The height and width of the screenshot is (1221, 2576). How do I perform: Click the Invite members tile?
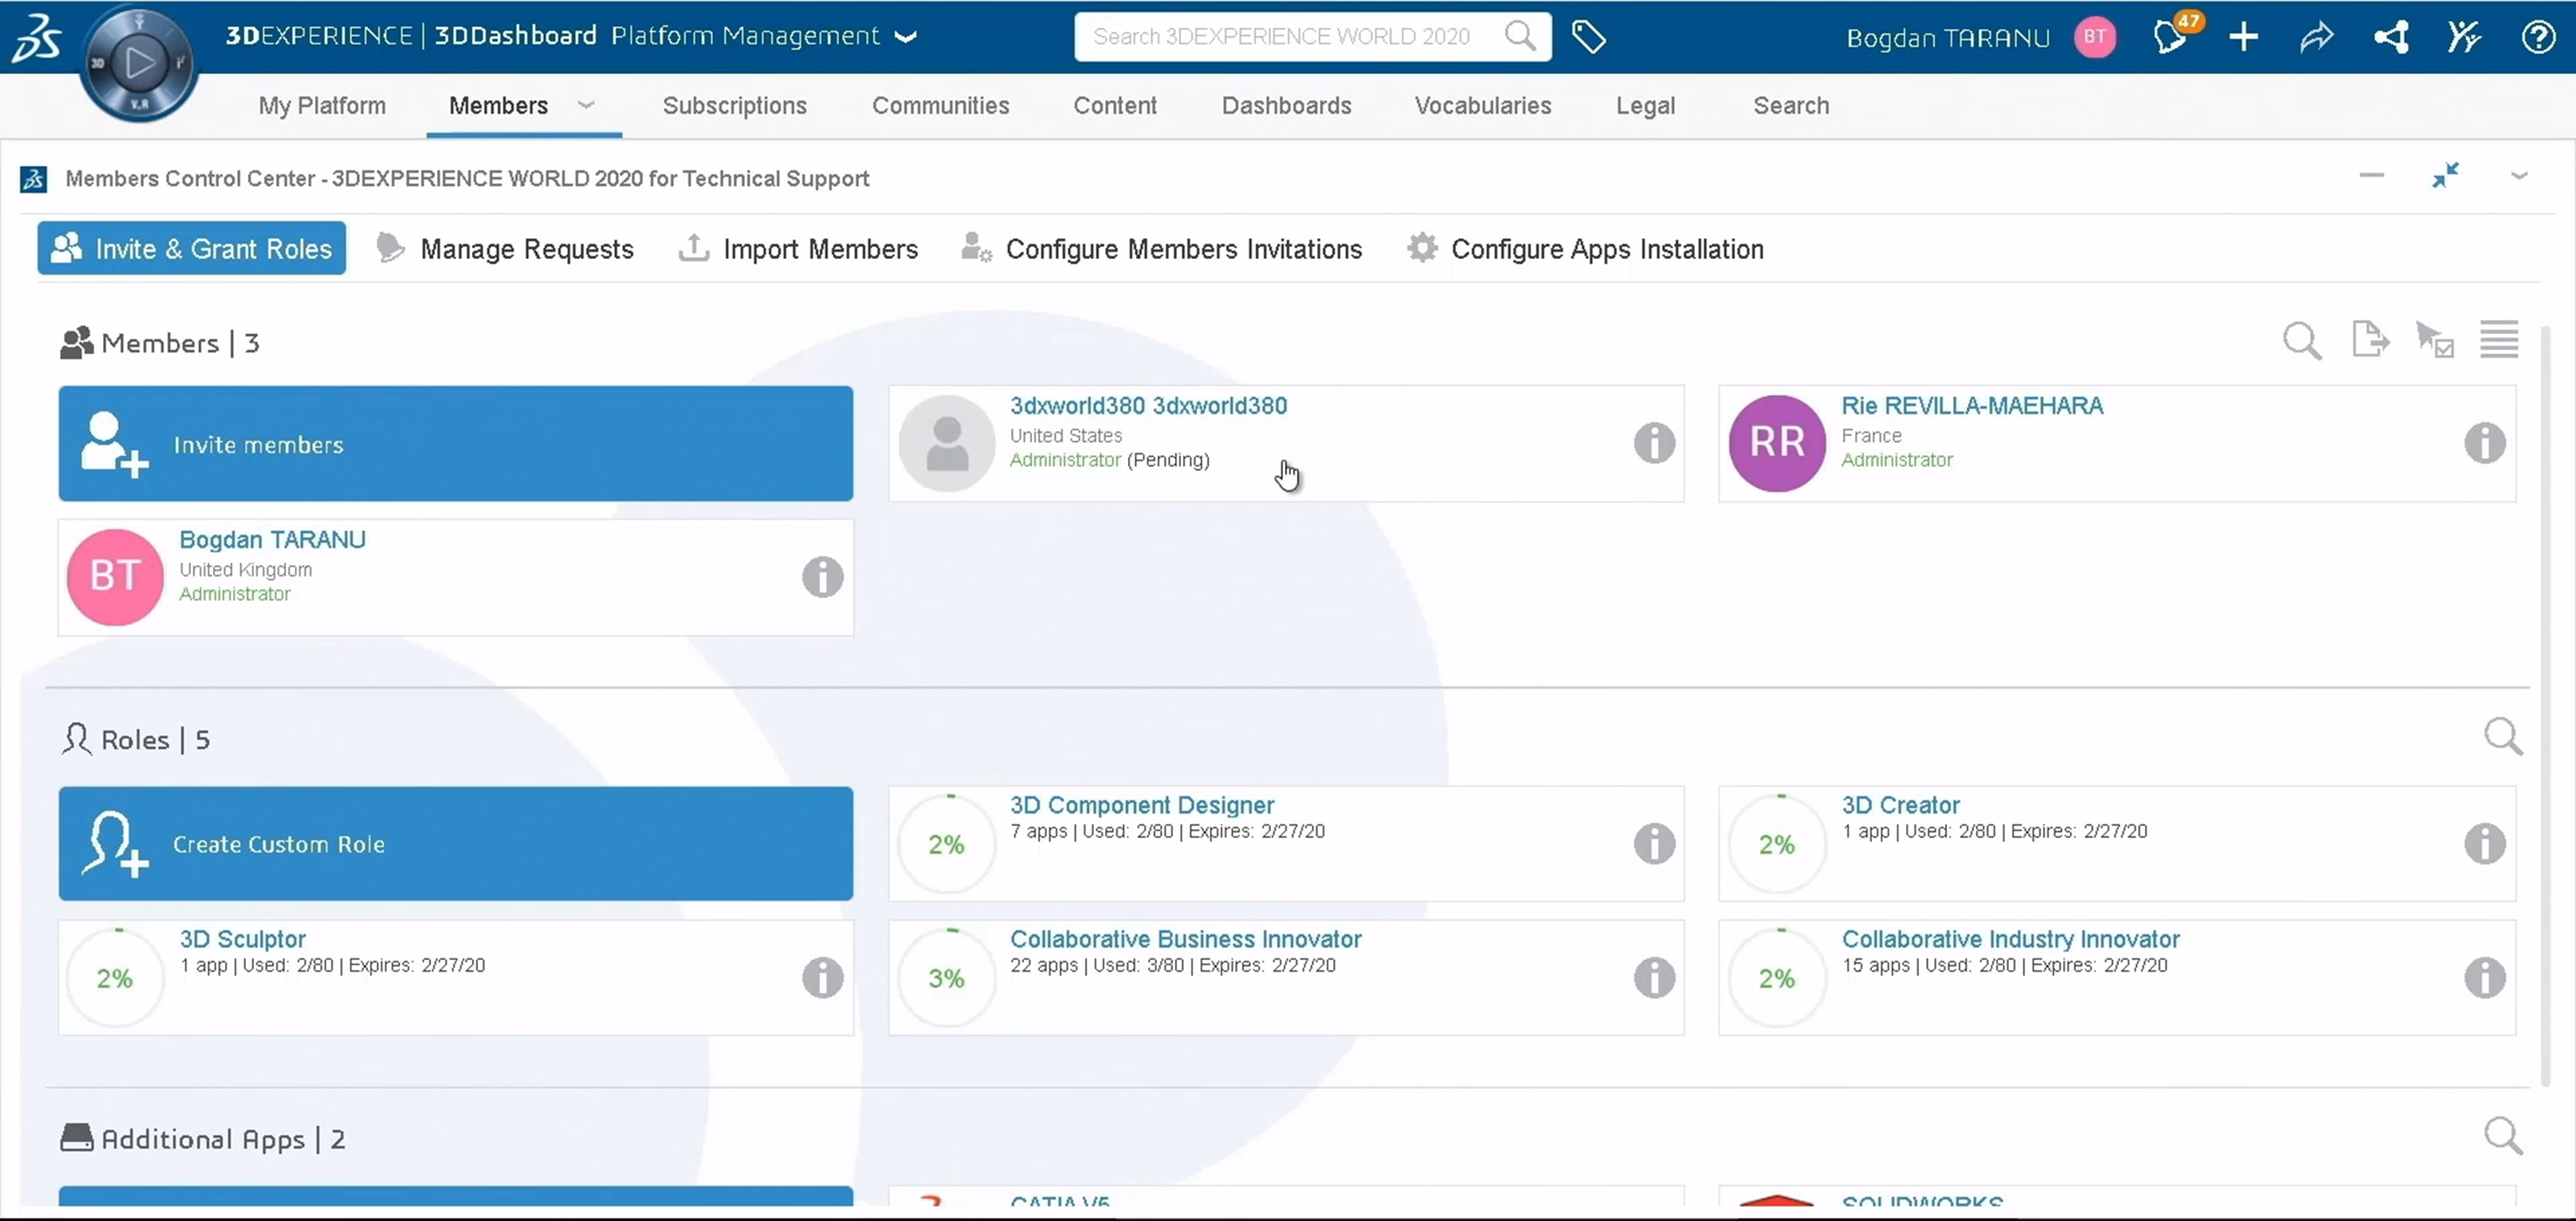coord(456,444)
